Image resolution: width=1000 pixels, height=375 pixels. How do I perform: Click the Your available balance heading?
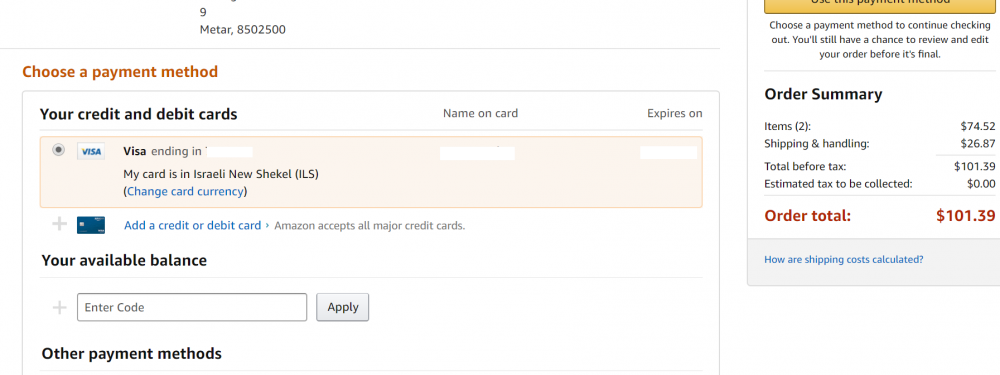pyautogui.click(x=124, y=260)
